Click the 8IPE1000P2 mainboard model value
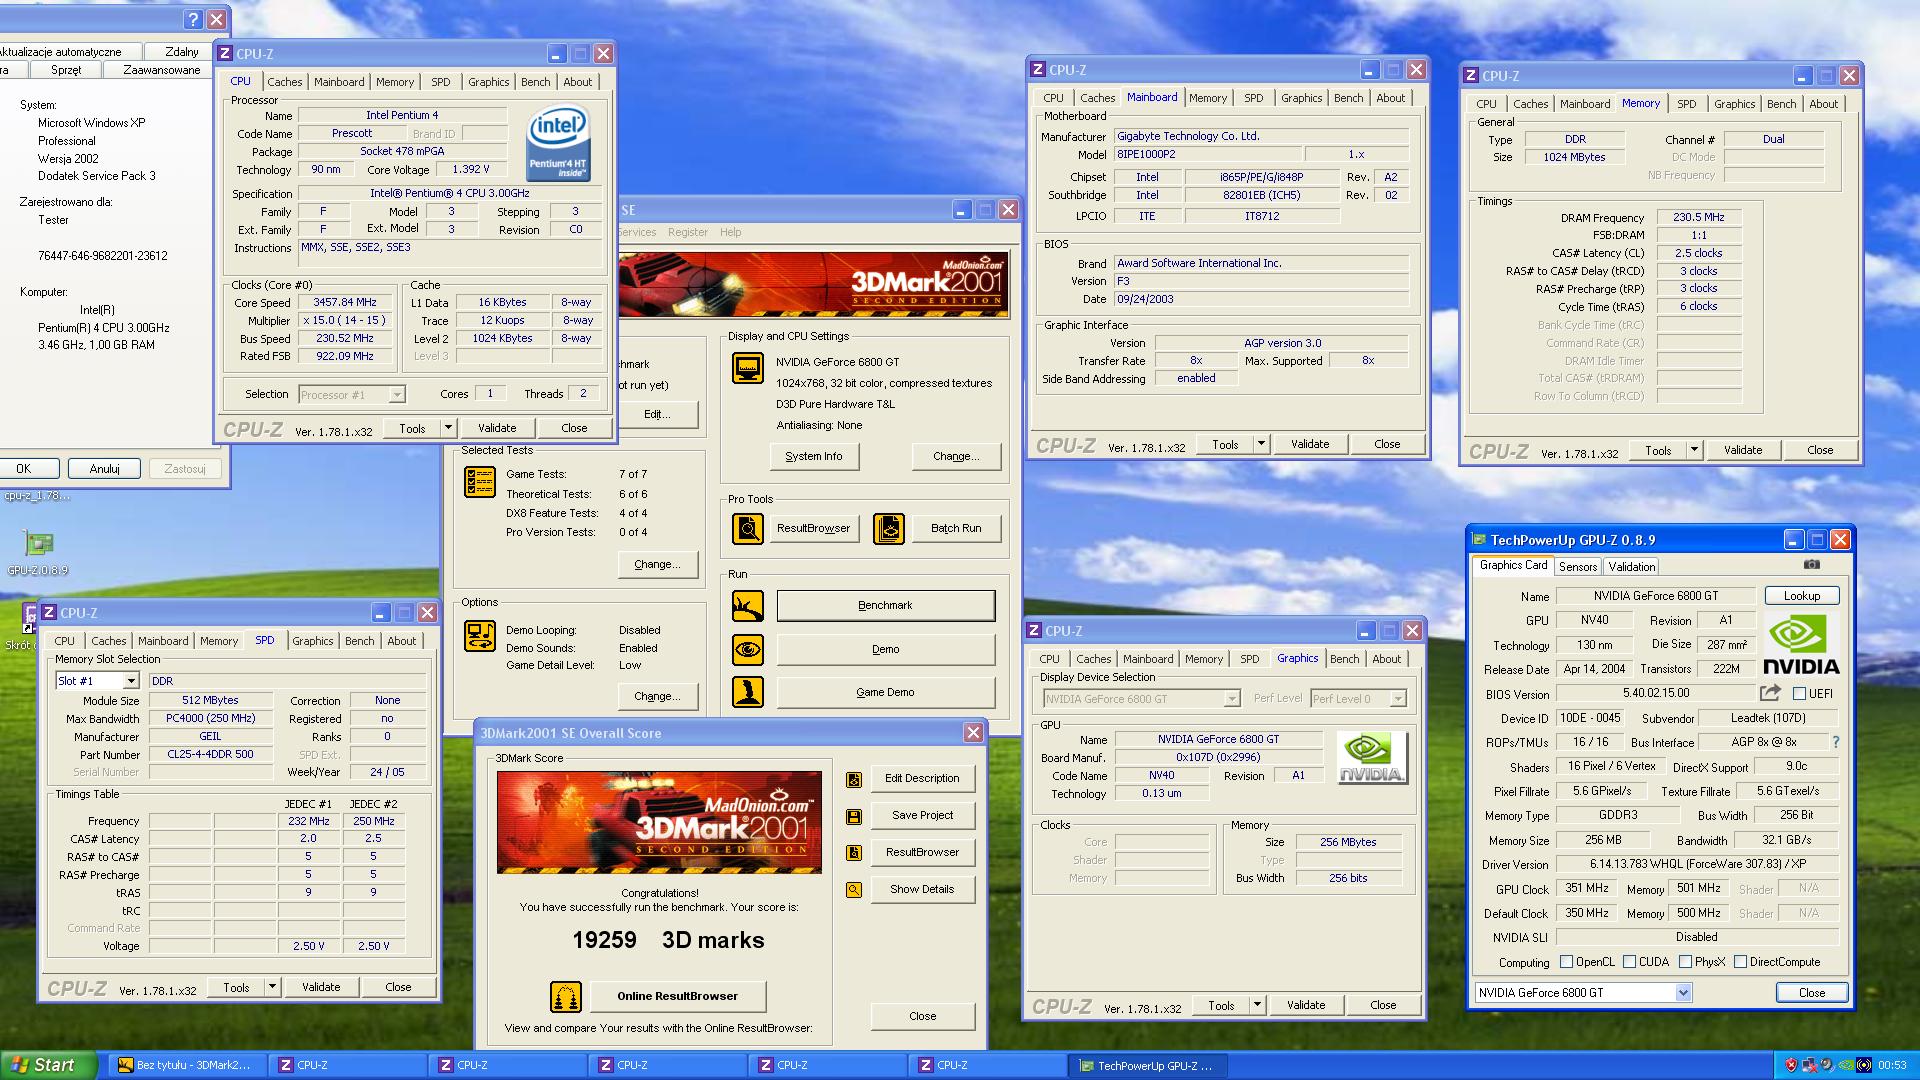The image size is (1920, 1080). 1208,154
